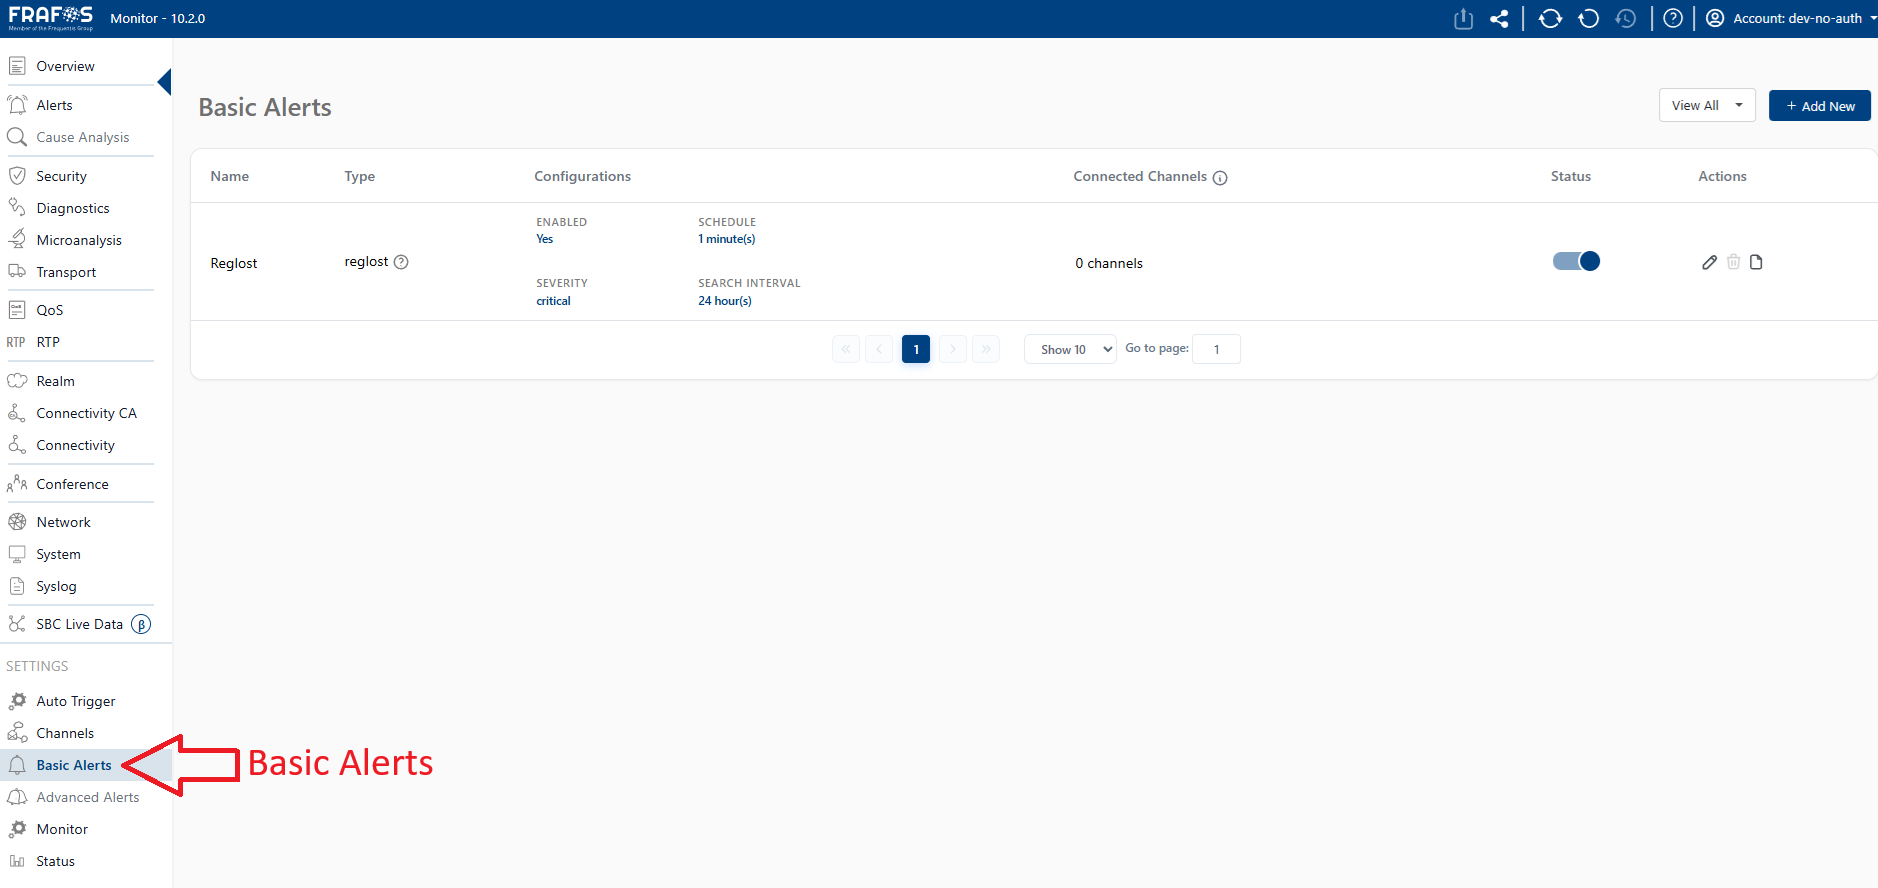Image resolution: width=1878 pixels, height=888 pixels.
Task: Duplicate the Reglost alert with copy icon
Action: pyautogui.click(x=1756, y=262)
